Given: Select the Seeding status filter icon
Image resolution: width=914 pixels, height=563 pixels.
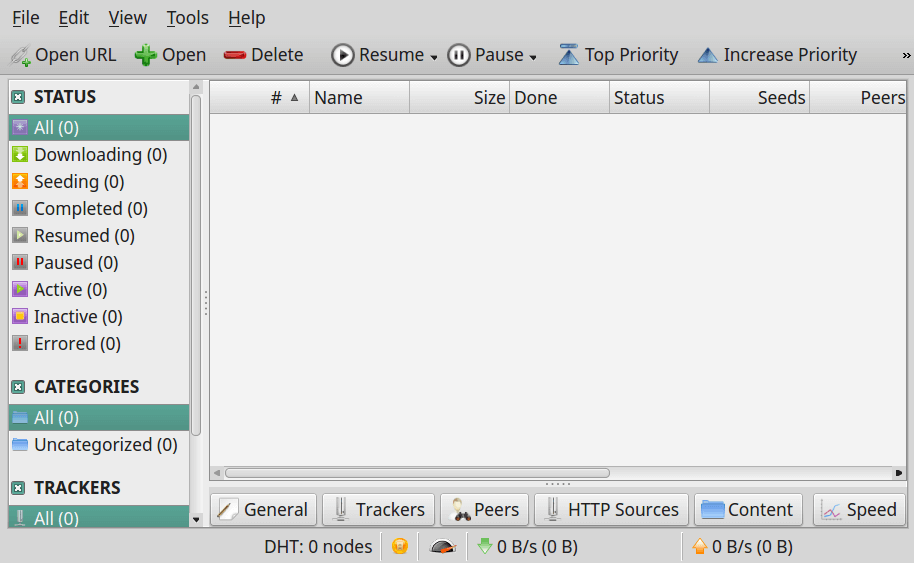Looking at the screenshot, I should click(x=20, y=181).
